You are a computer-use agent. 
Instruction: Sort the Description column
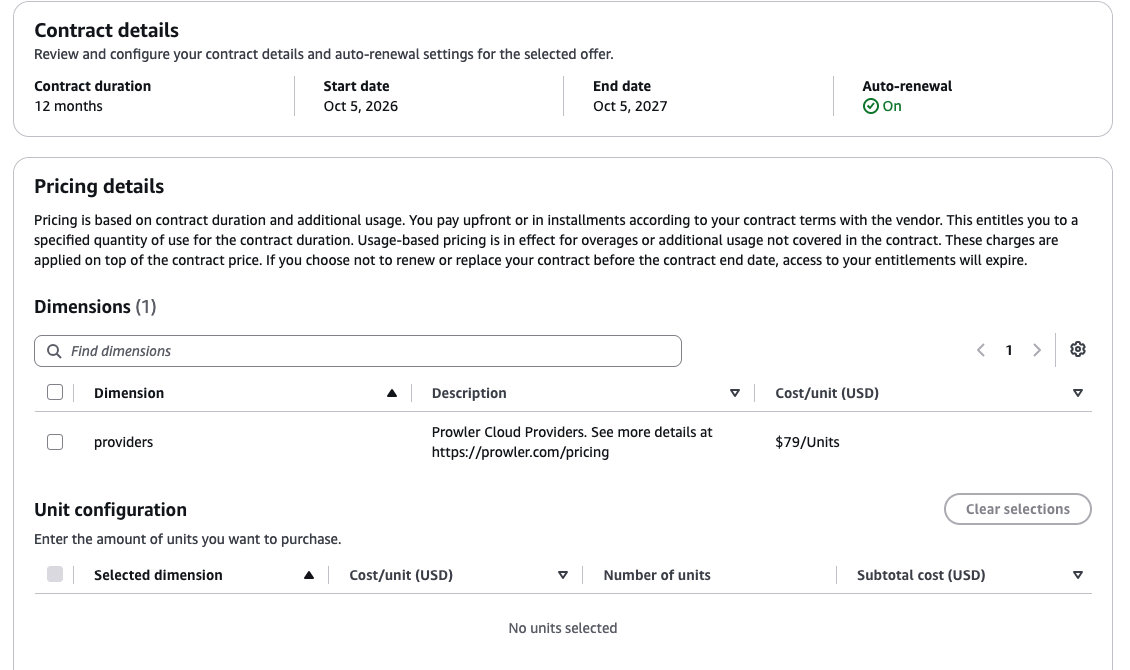pos(734,393)
